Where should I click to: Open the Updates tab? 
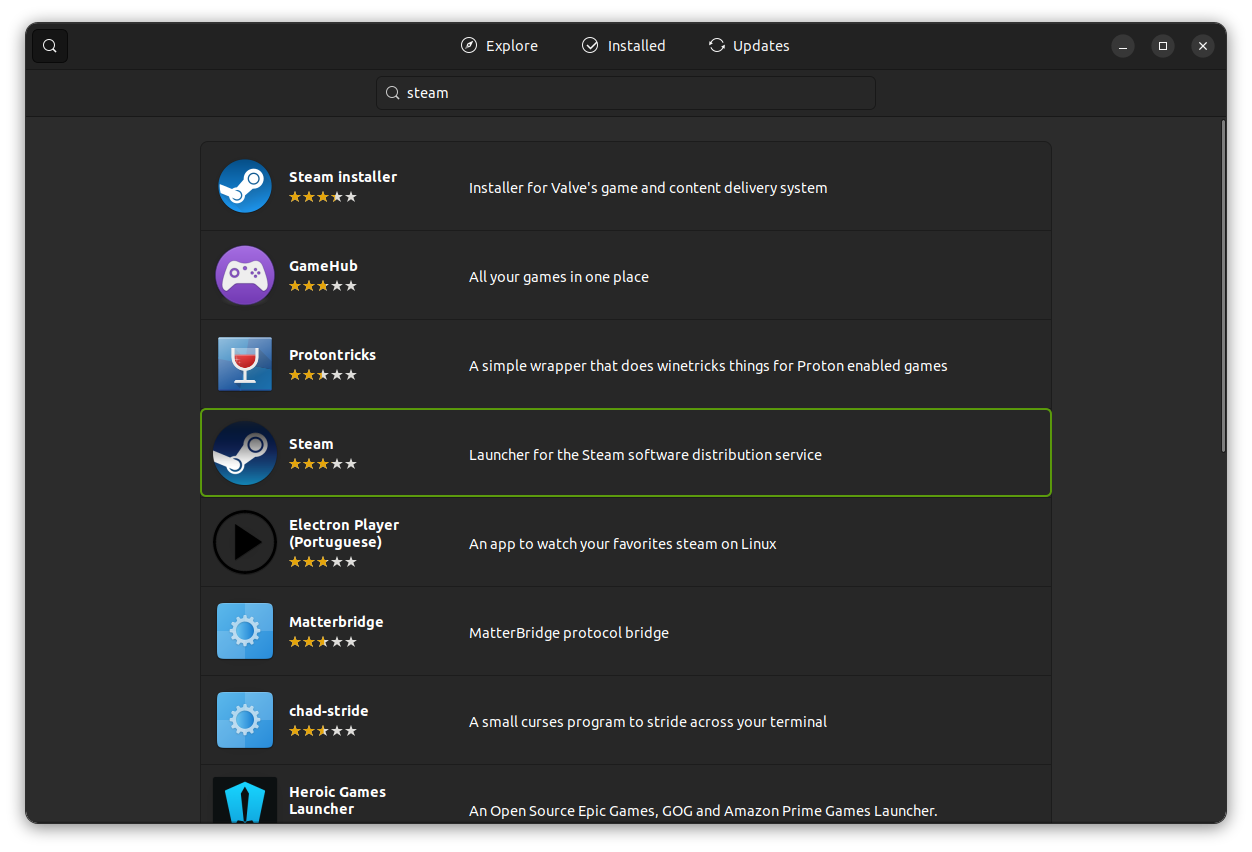click(x=748, y=45)
